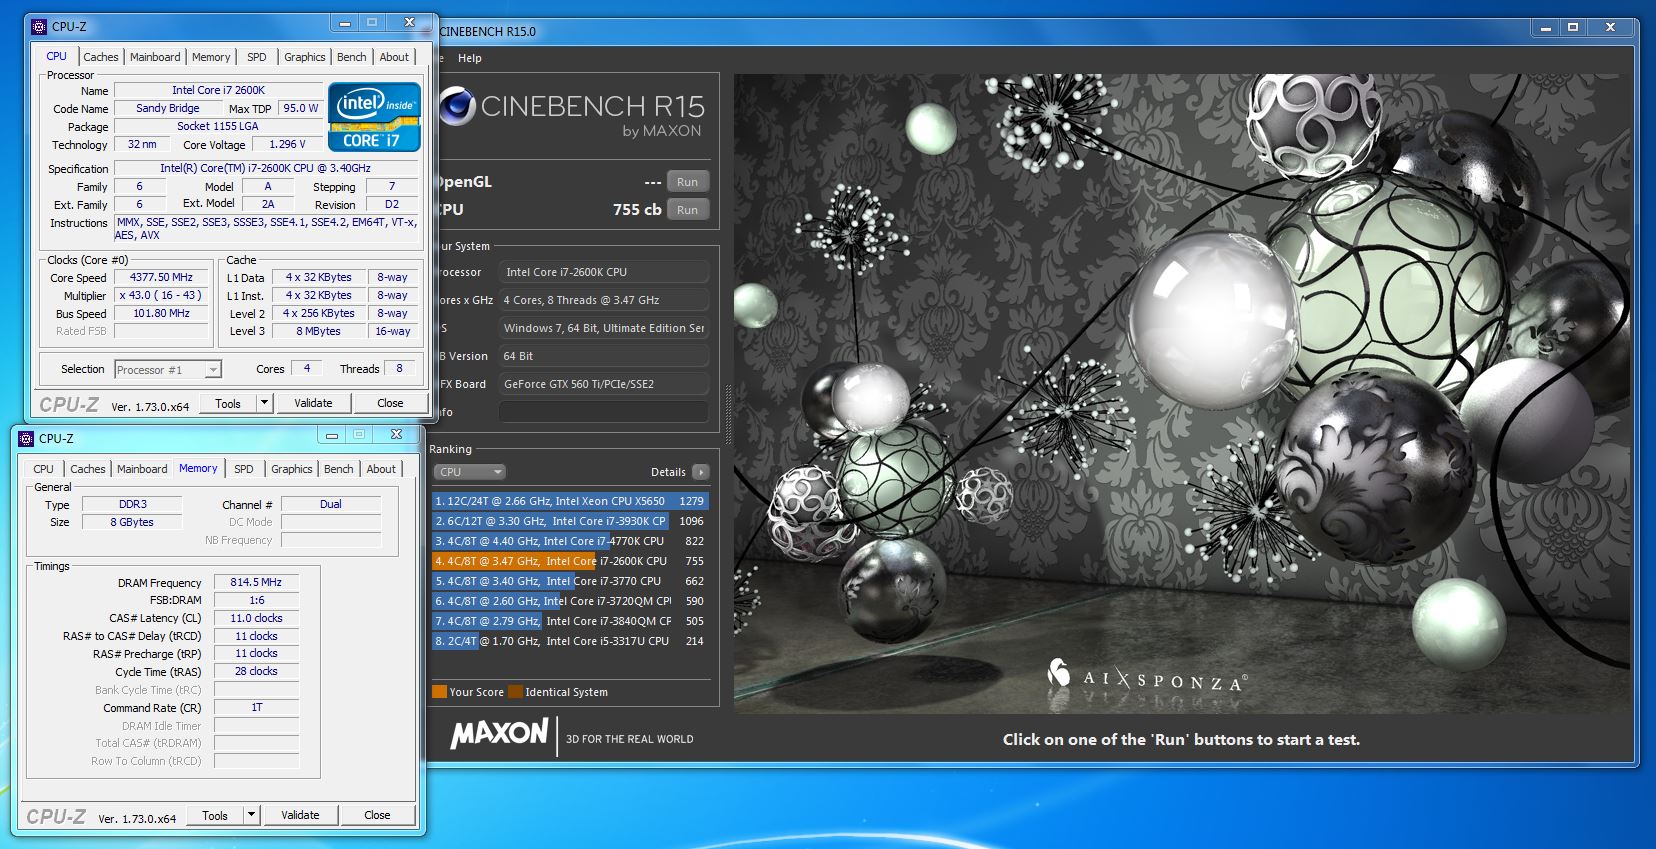The image size is (1656, 849).
Task: Click Validate in the lower CPU-Z window
Action: 300,815
